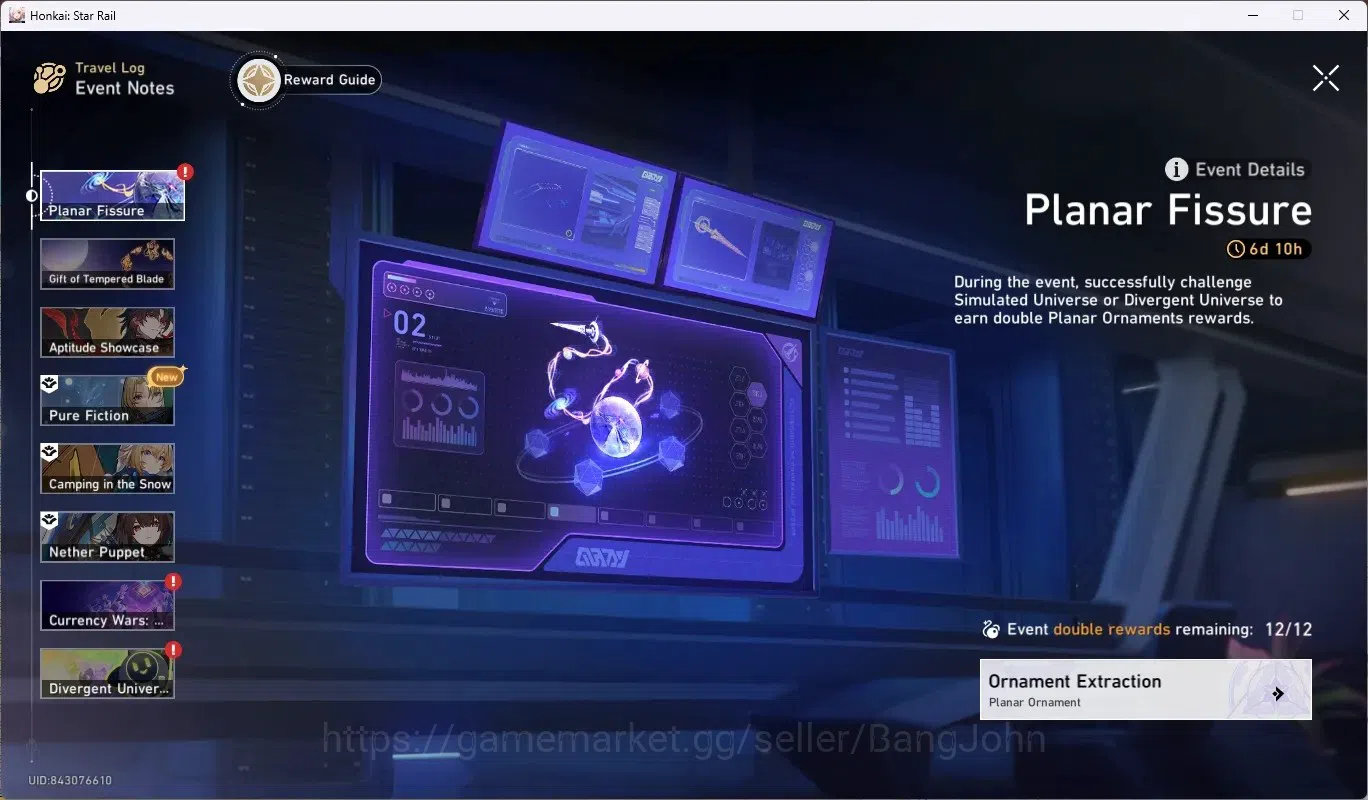Click the double rewards icon beside Event
Image resolution: width=1368 pixels, height=800 pixels.
coord(991,629)
